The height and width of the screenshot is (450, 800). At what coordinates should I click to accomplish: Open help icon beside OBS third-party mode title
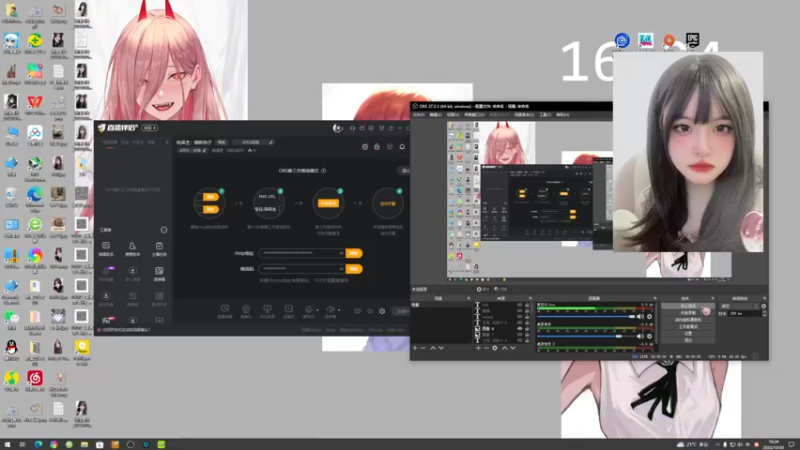pyautogui.click(x=323, y=171)
